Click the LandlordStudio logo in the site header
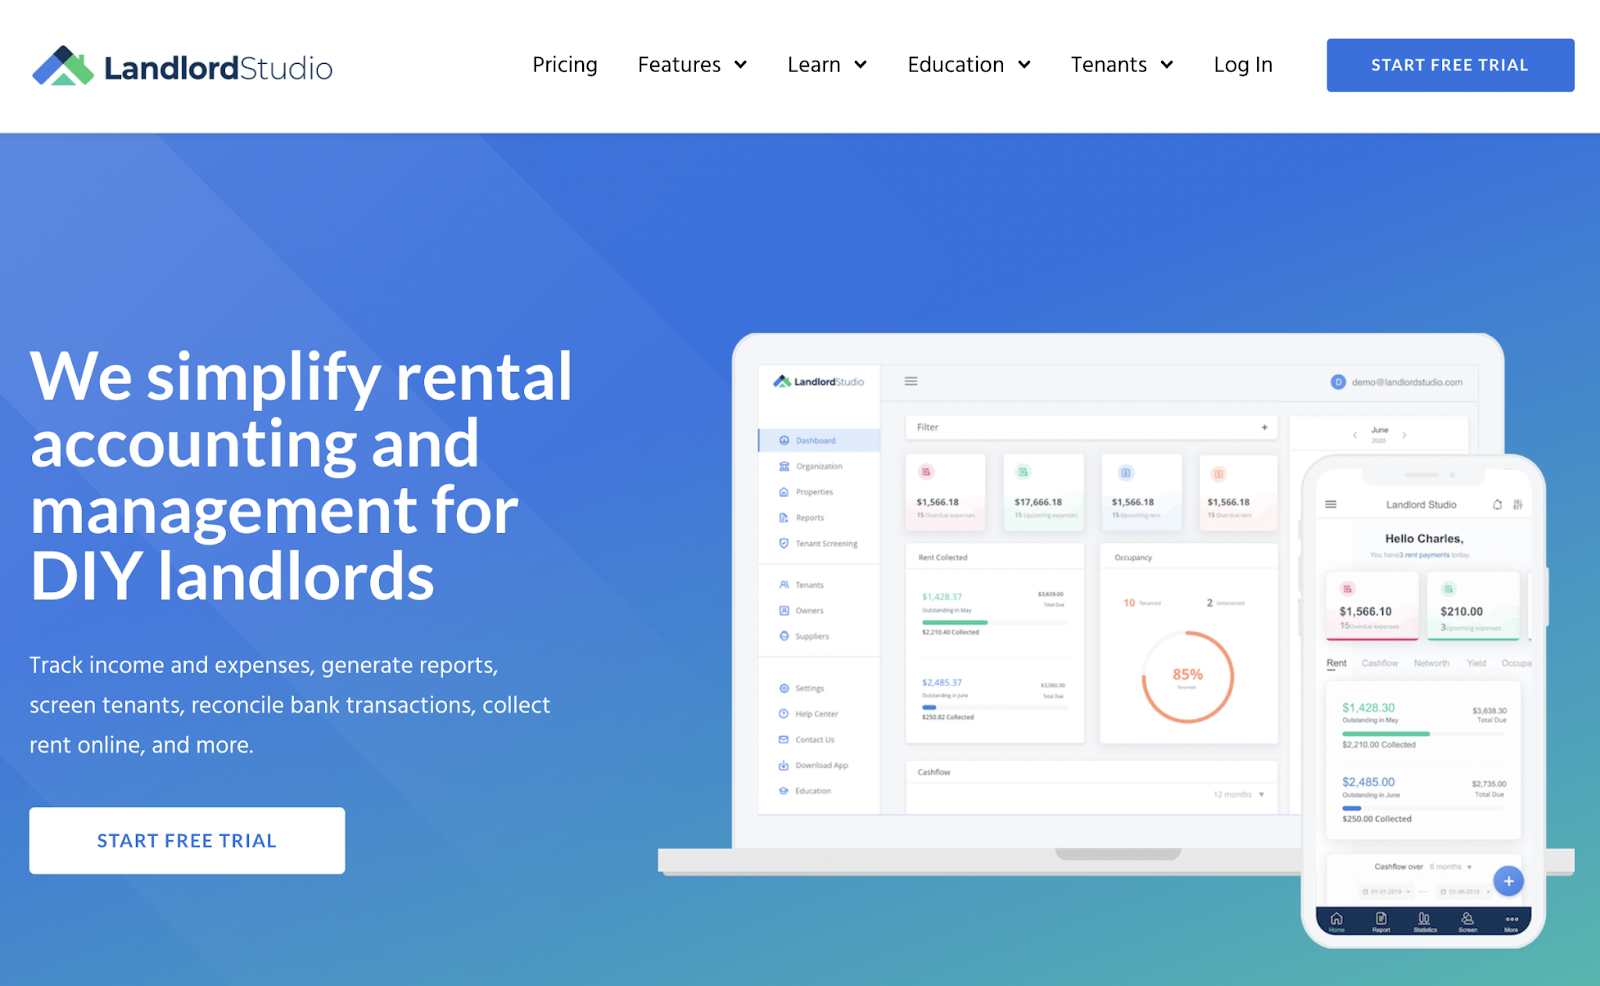Screen dimensions: 1600x986 (182, 66)
